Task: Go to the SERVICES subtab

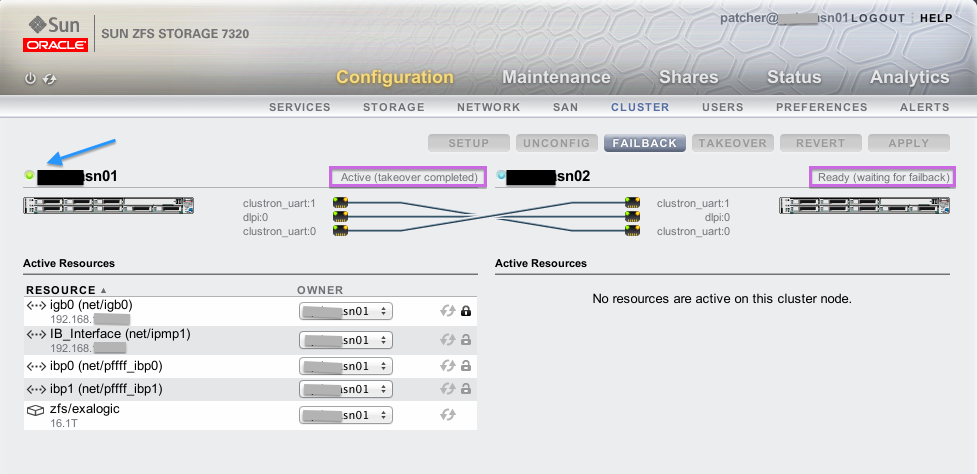Action: click(x=300, y=107)
